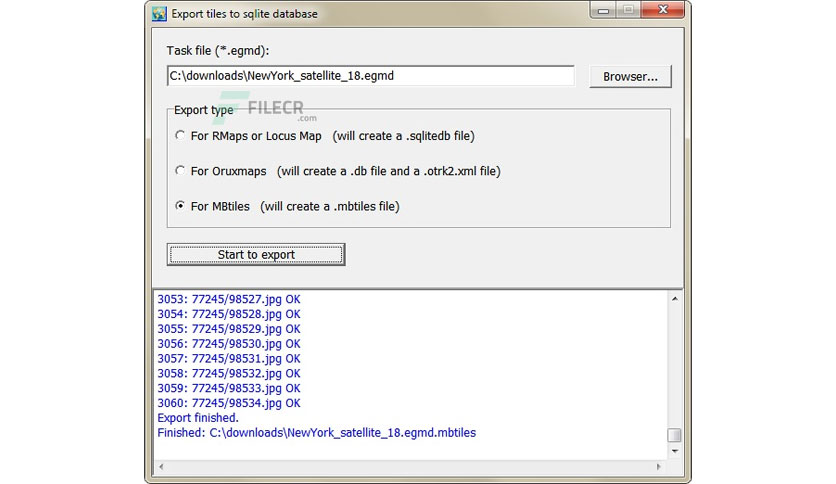The width and height of the screenshot is (836, 484).
Task: Click the vertical scrollbar thumb
Action: (674, 435)
